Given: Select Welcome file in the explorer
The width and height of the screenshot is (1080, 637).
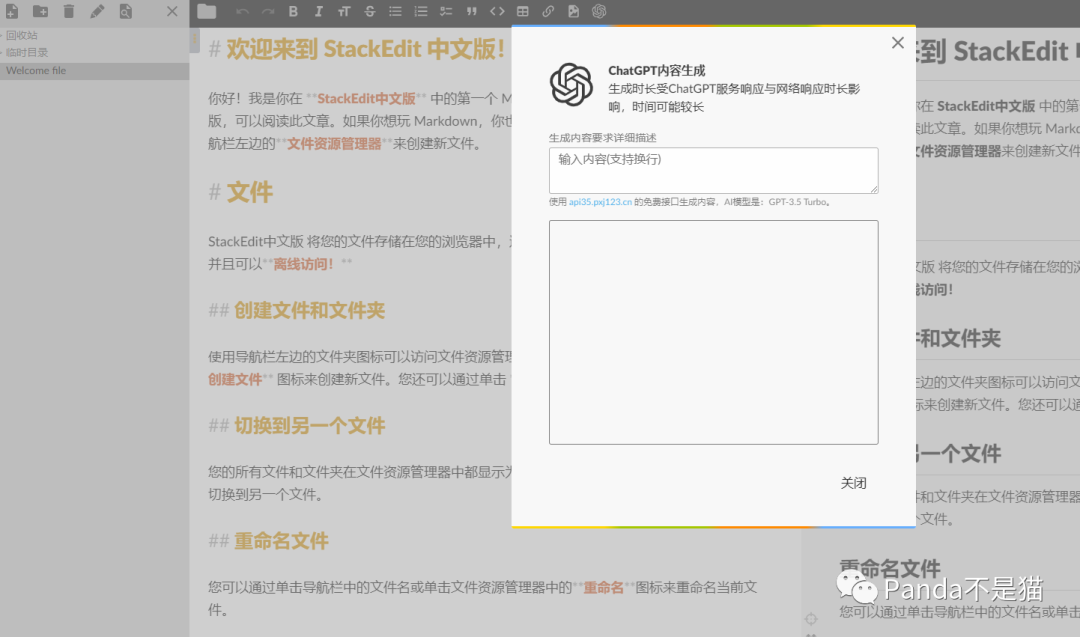Looking at the screenshot, I should (x=94, y=70).
